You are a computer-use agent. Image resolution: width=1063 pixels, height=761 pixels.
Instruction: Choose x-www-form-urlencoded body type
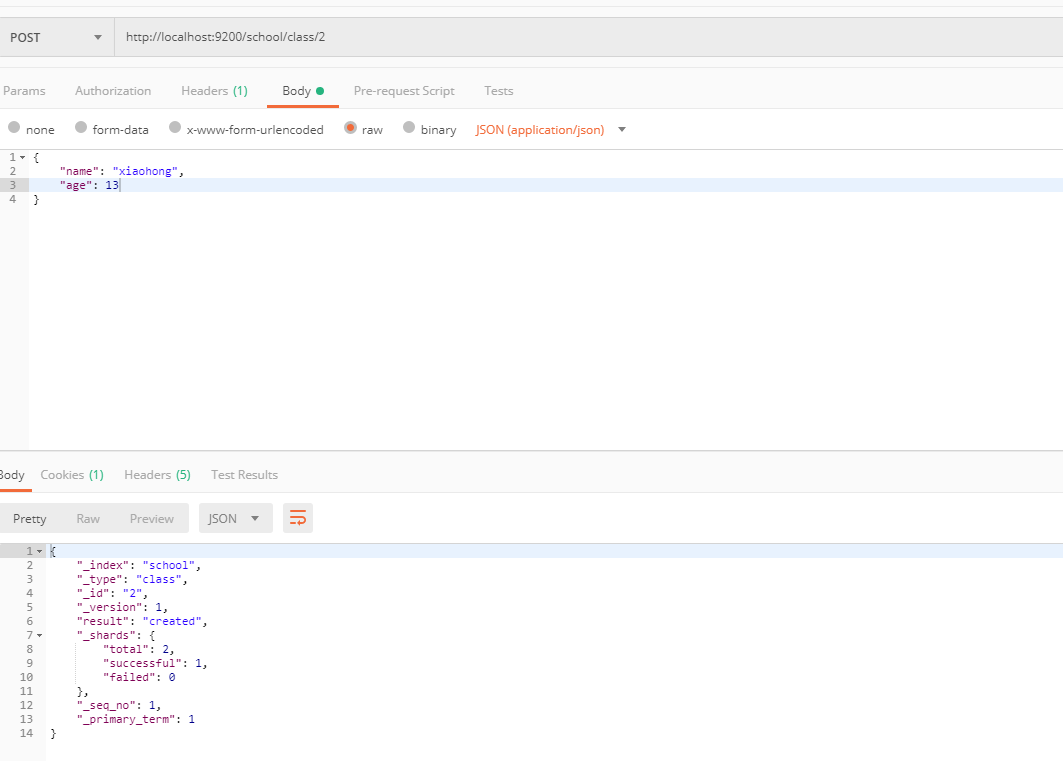coord(175,127)
